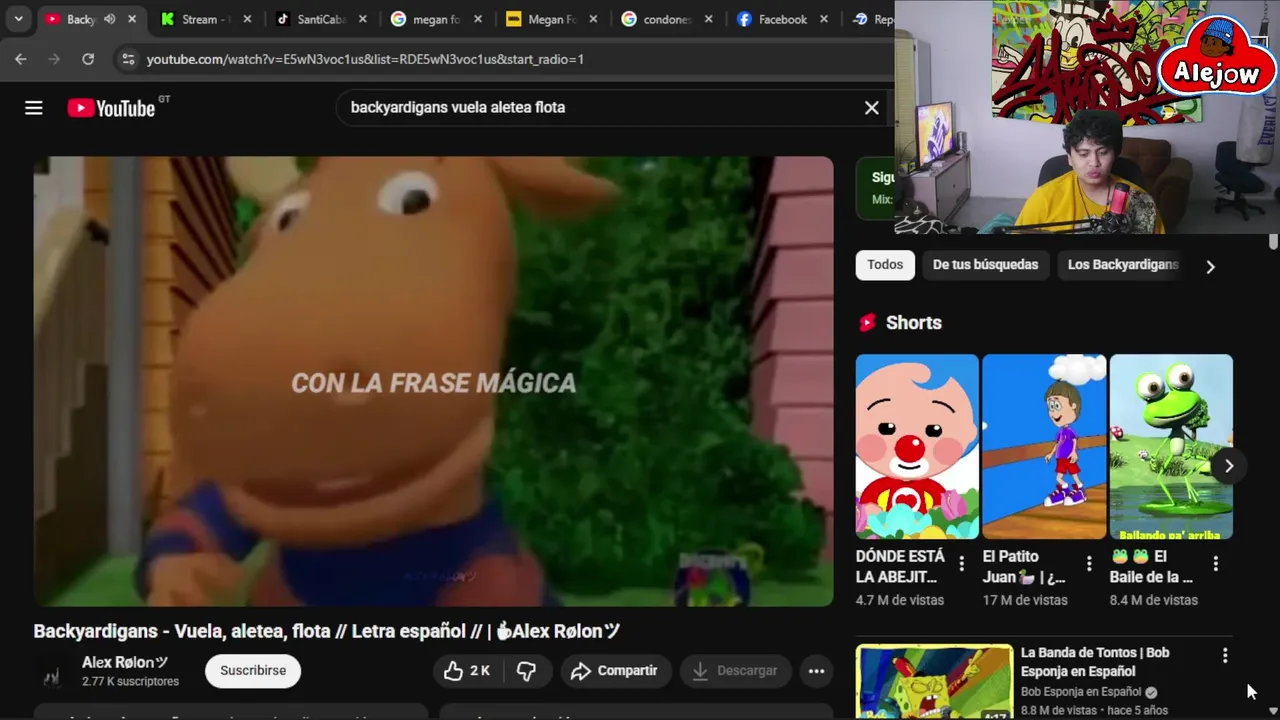
Task: Dislike the video with thumbs down
Action: tap(526, 671)
